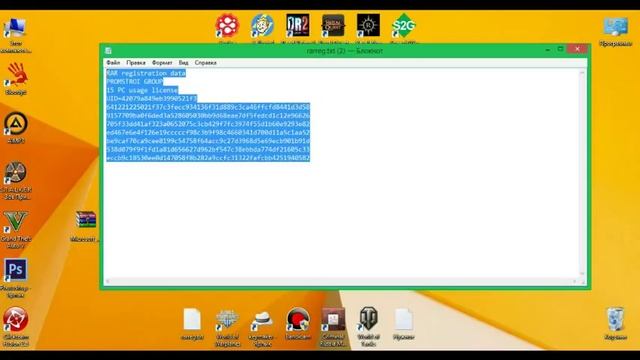Screen dimensions: 640x360
Task: Select the Нужное blank file icon
Action: coord(403,319)
